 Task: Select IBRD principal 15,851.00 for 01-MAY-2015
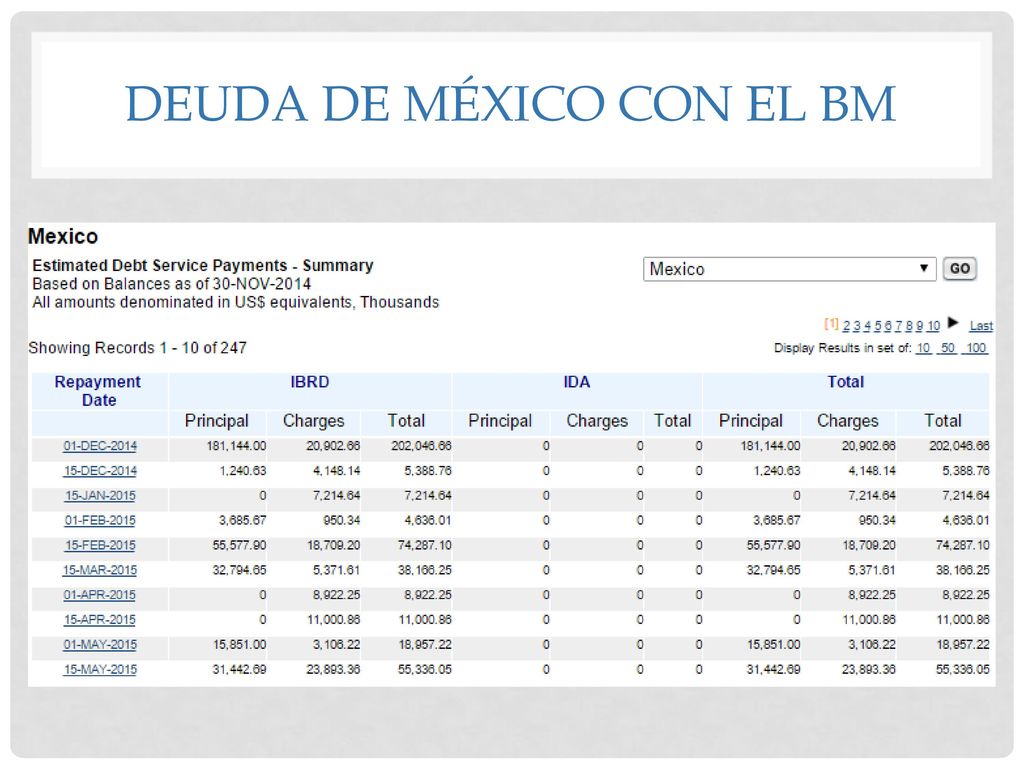(x=239, y=645)
